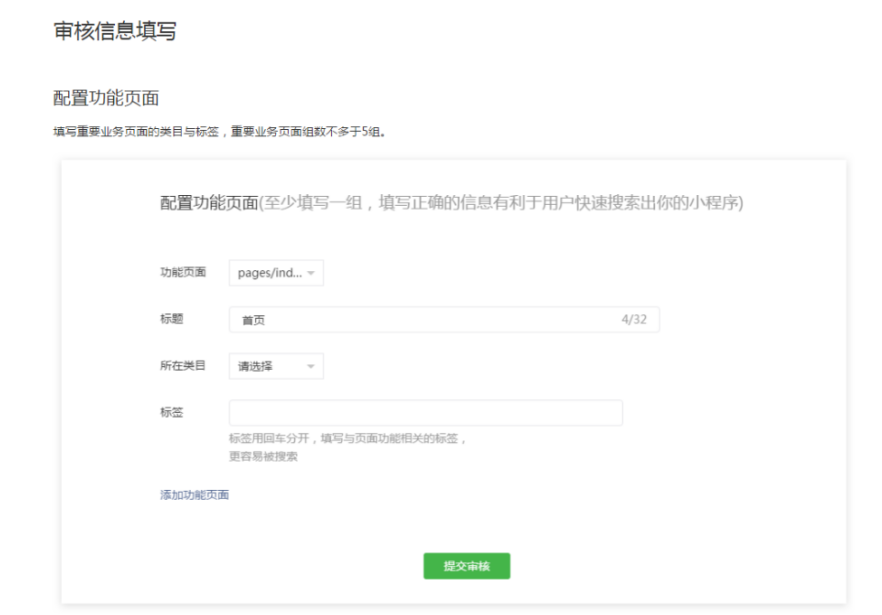The height and width of the screenshot is (615, 882).
Task: Click the 功能页面 field label
Action: [x=183, y=272]
